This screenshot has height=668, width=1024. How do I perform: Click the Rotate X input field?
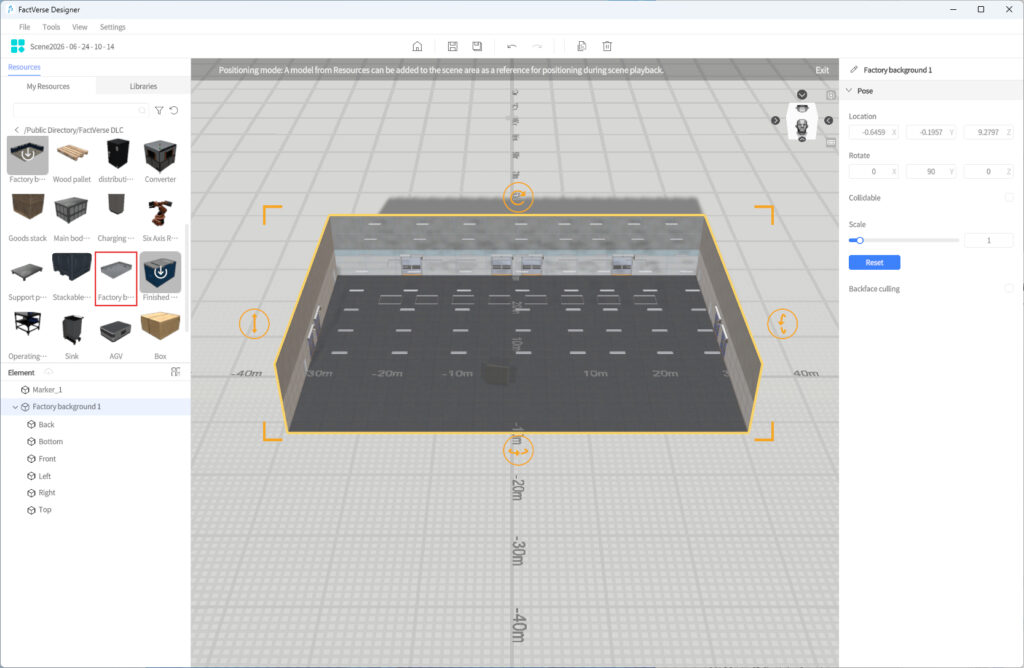coord(874,172)
